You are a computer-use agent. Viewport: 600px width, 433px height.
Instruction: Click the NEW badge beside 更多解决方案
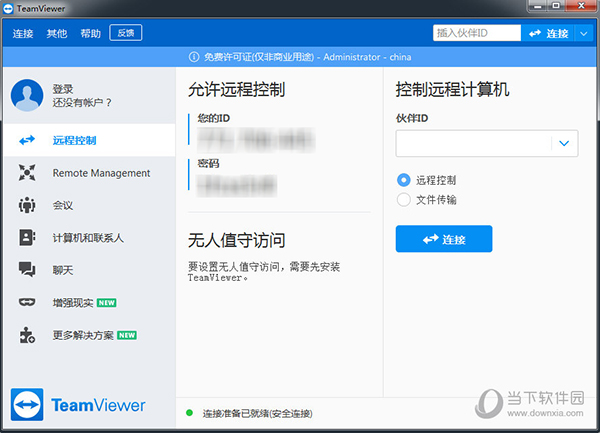click(x=127, y=335)
